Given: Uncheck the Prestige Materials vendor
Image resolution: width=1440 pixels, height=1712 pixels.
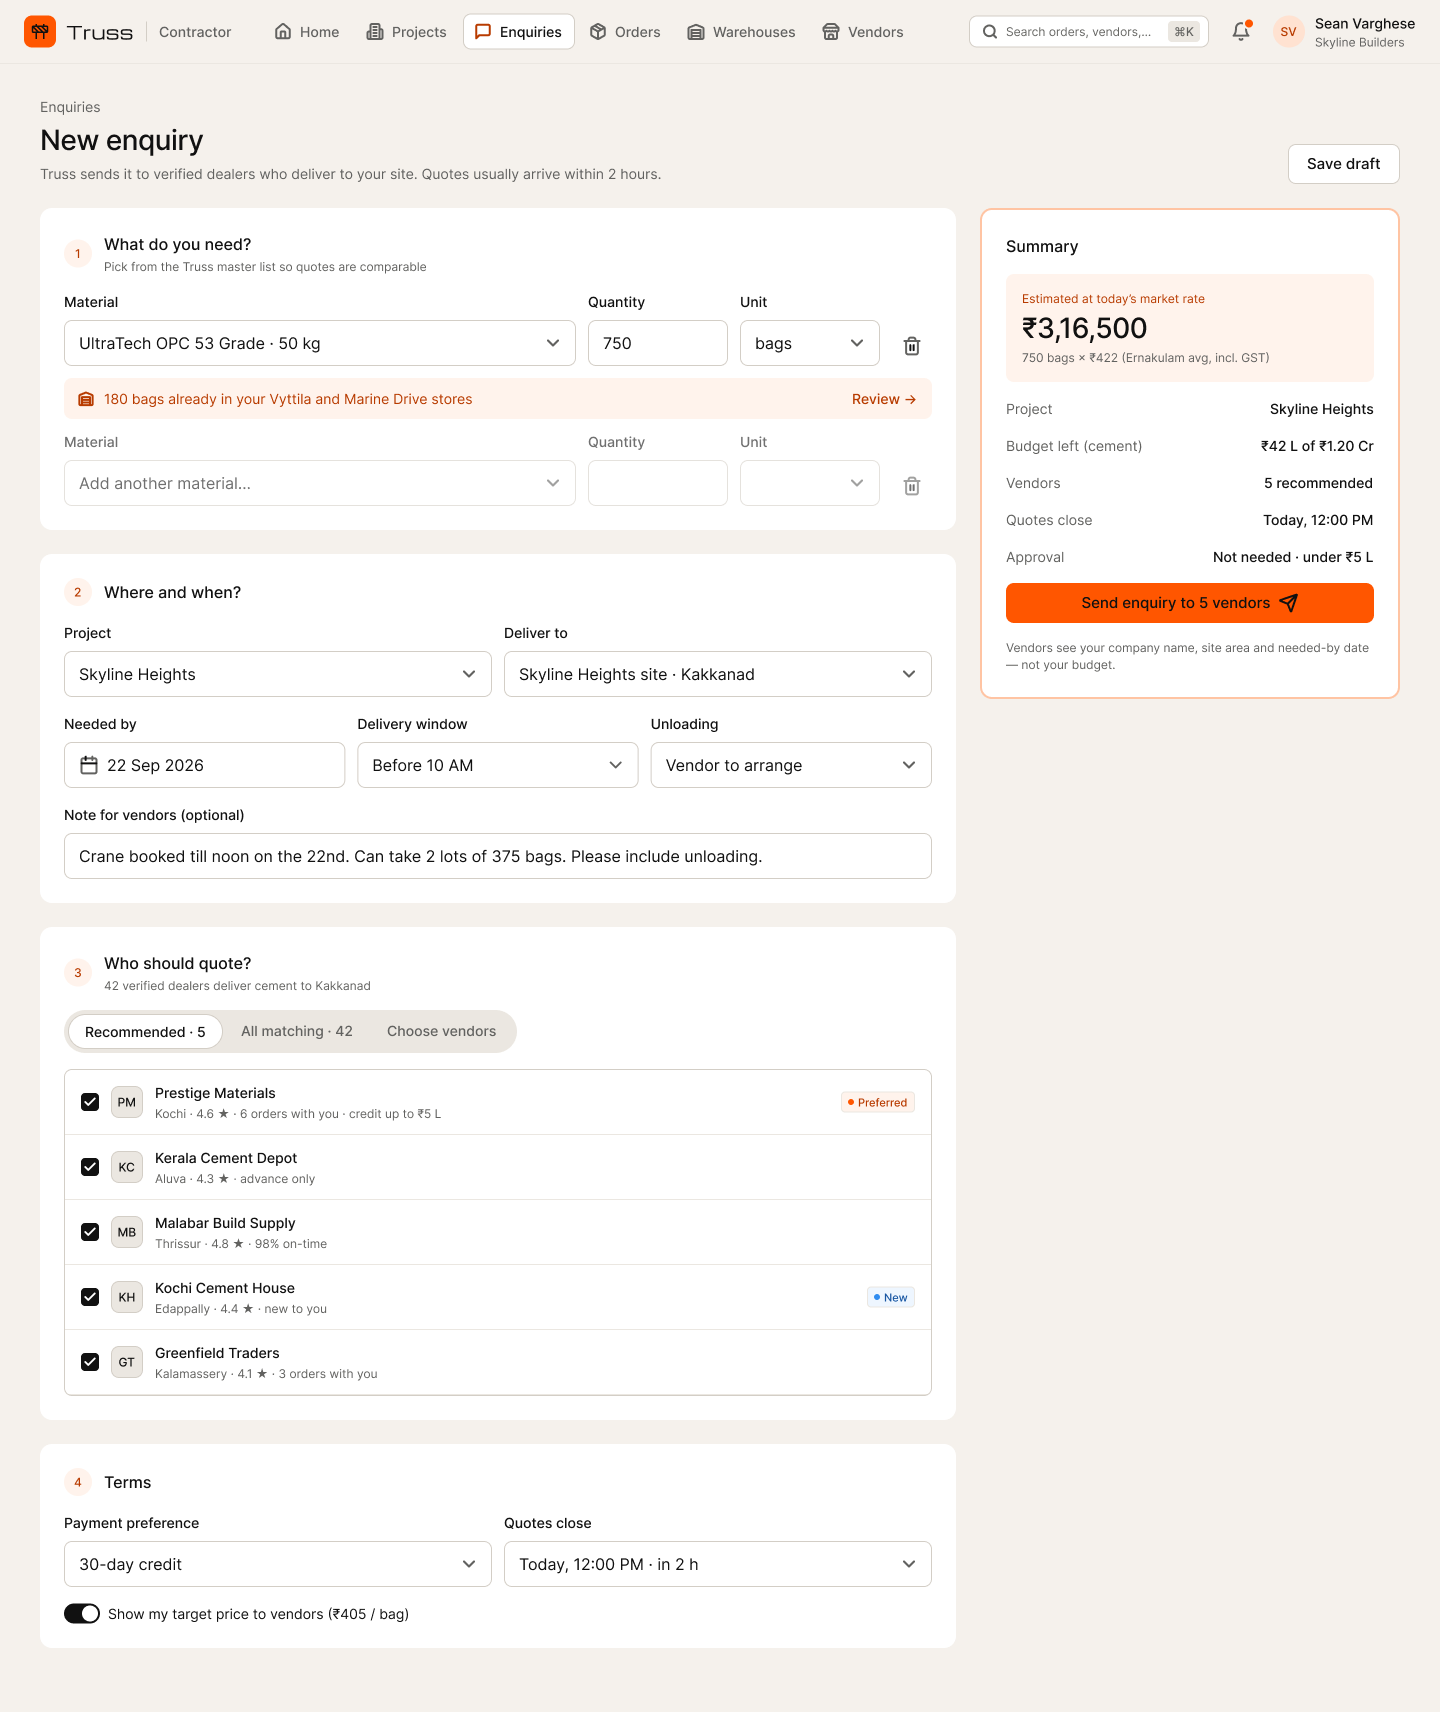Looking at the screenshot, I should pyautogui.click(x=90, y=1102).
